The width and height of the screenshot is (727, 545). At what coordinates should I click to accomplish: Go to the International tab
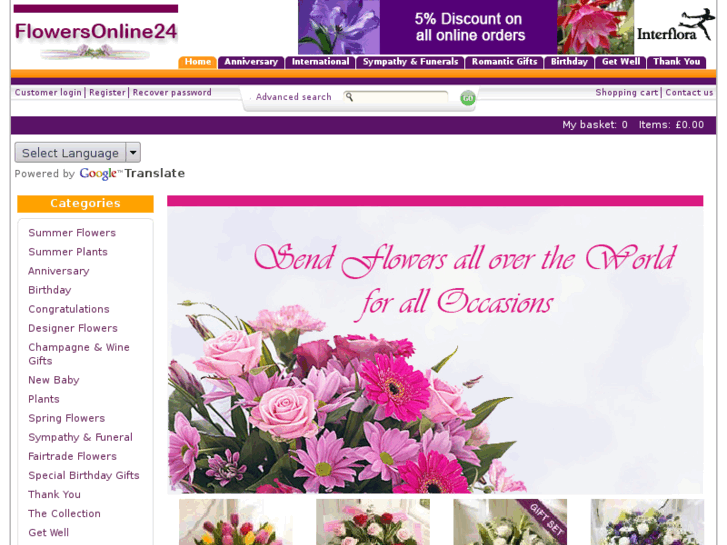click(x=320, y=62)
